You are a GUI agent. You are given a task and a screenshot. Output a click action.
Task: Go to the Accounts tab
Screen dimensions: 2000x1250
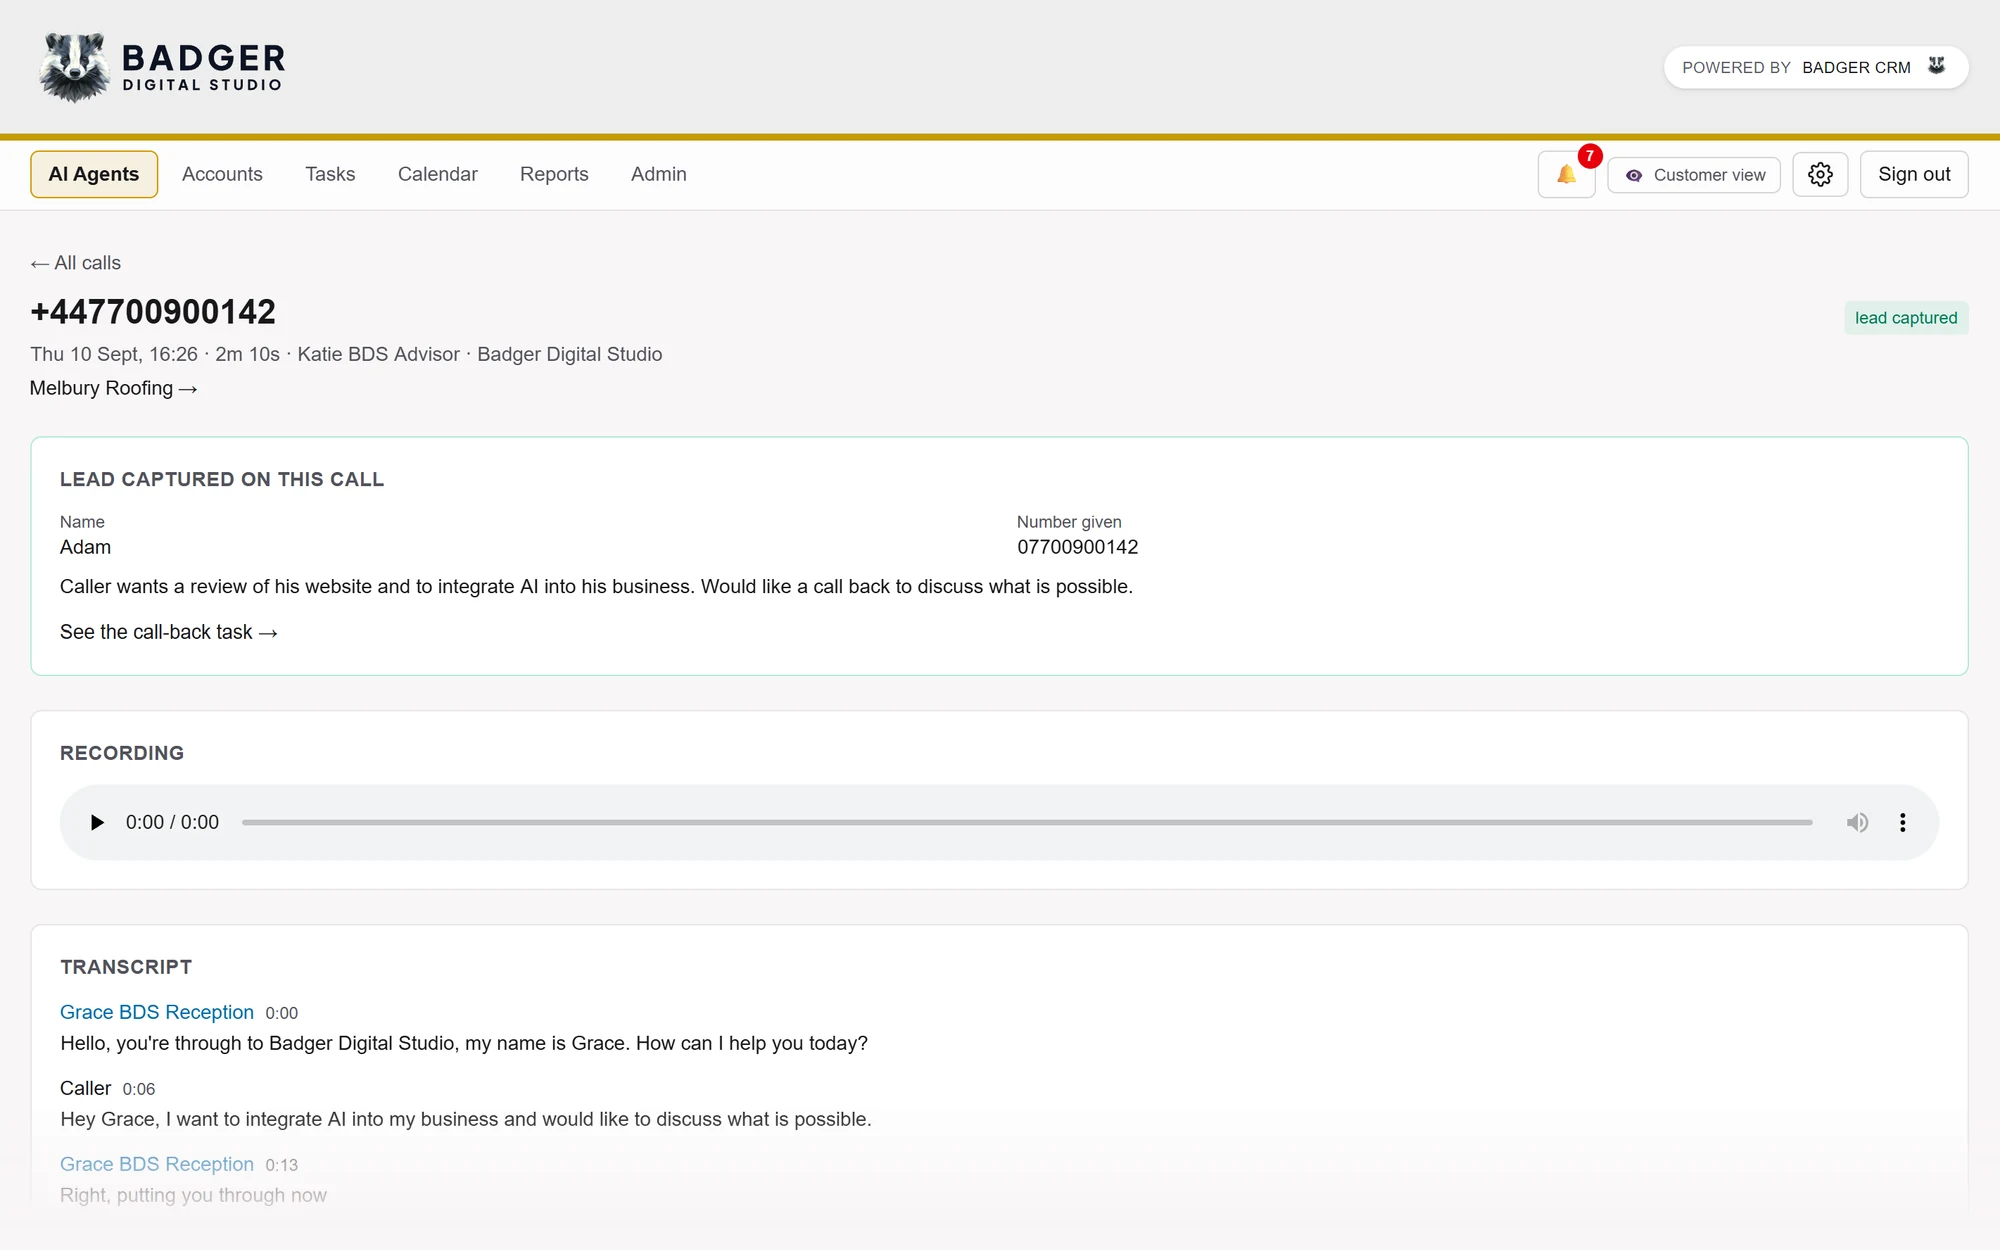[x=222, y=174]
